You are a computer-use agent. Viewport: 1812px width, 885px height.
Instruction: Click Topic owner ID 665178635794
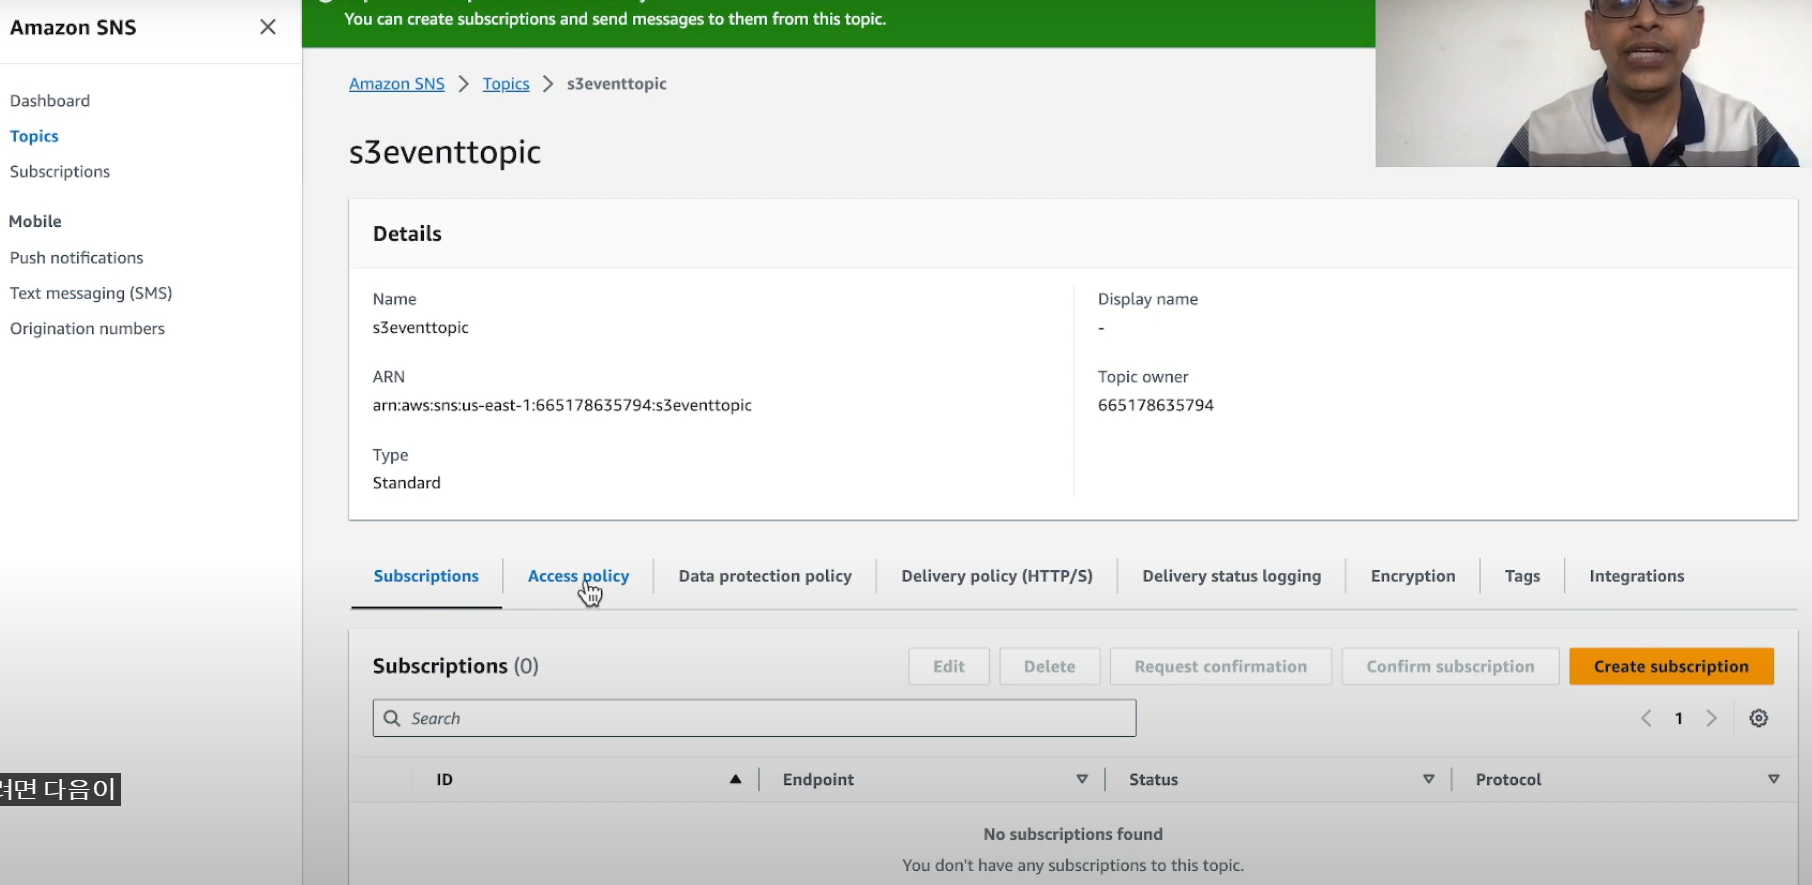pyautogui.click(x=1156, y=405)
